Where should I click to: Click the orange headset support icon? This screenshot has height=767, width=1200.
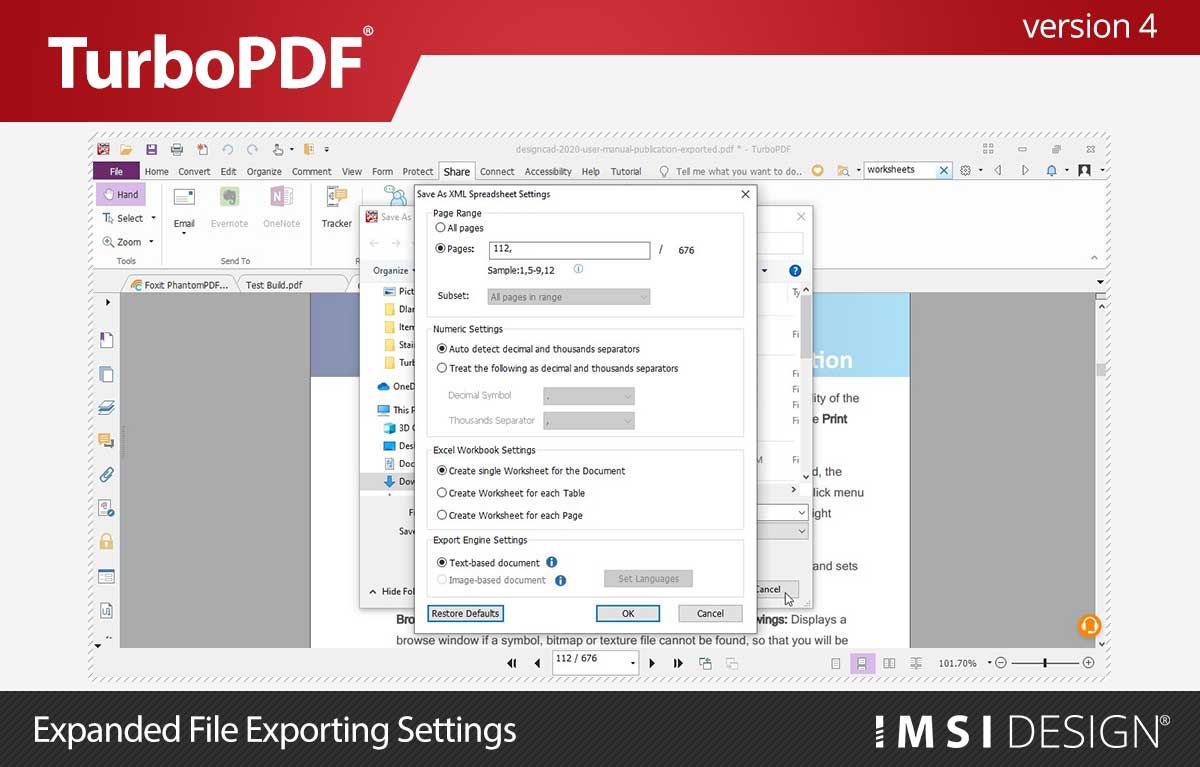1089,626
